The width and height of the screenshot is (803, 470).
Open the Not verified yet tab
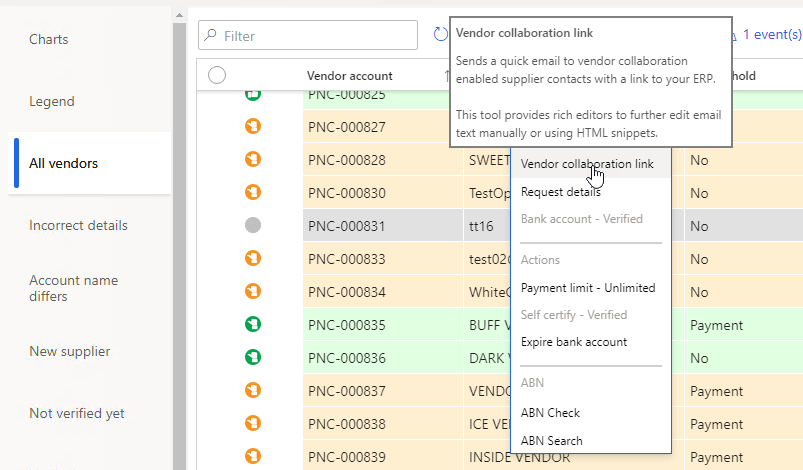click(x=77, y=413)
